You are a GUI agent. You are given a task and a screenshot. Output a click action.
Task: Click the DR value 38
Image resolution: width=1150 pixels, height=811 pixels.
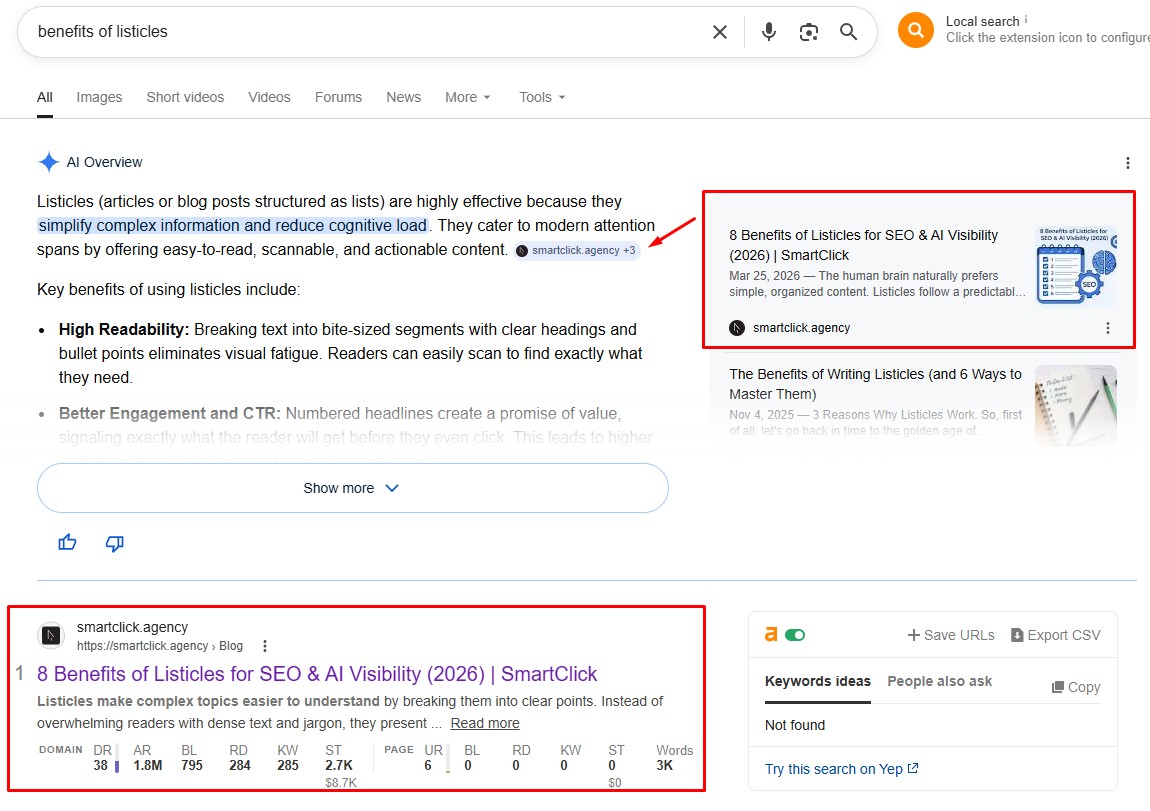pyautogui.click(x=100, y=766)
